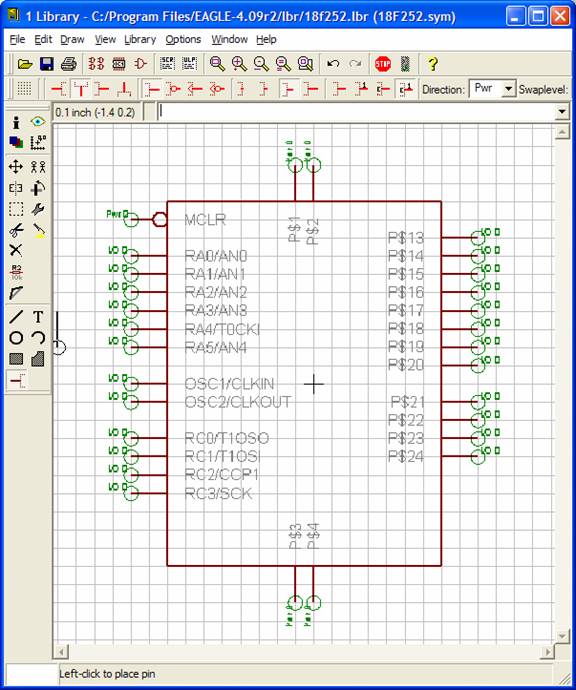Open the Package editor icon
Screen dimensions: 576x690
coord(119,64)
